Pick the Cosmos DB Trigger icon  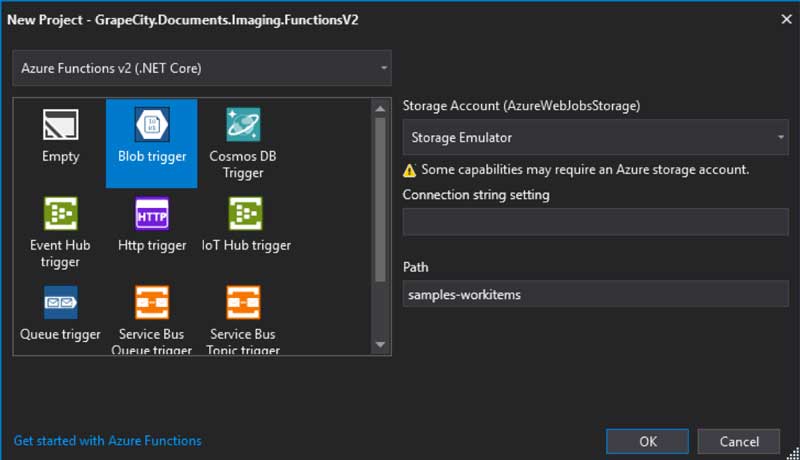pyautogui.click(x=243, y=124)
